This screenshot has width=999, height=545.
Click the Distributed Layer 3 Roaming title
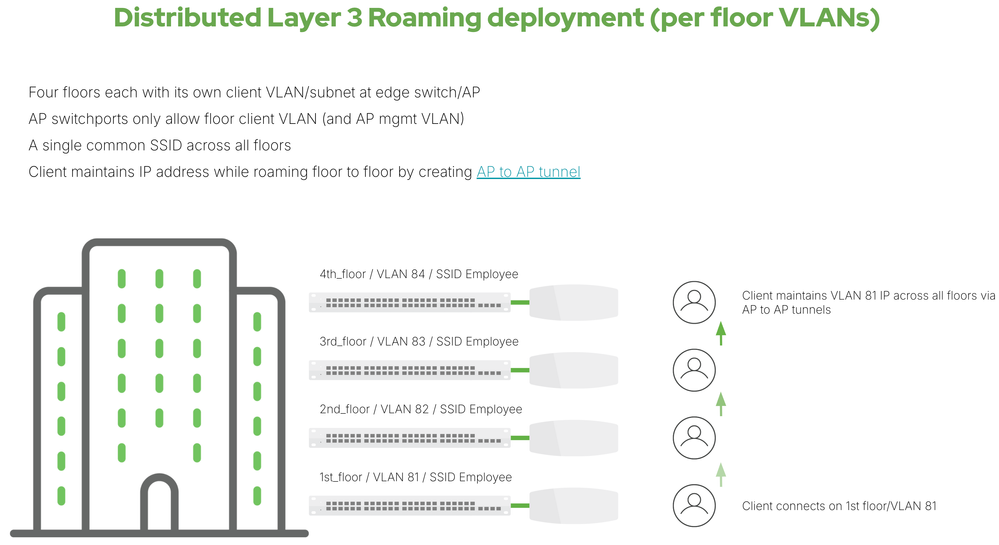pyautogui.click(x=497, y=19)
